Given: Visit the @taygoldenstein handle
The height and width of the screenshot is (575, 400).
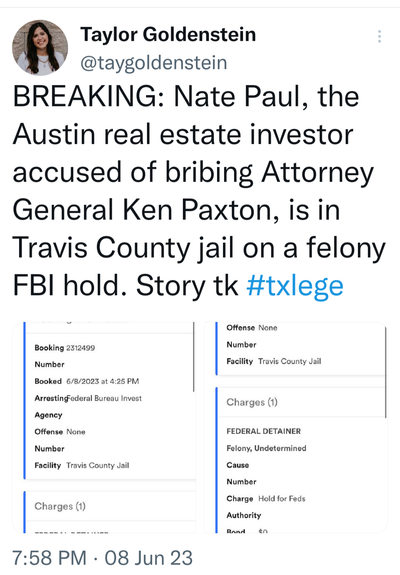Looking at the screenshot, I should click(154, 62).
